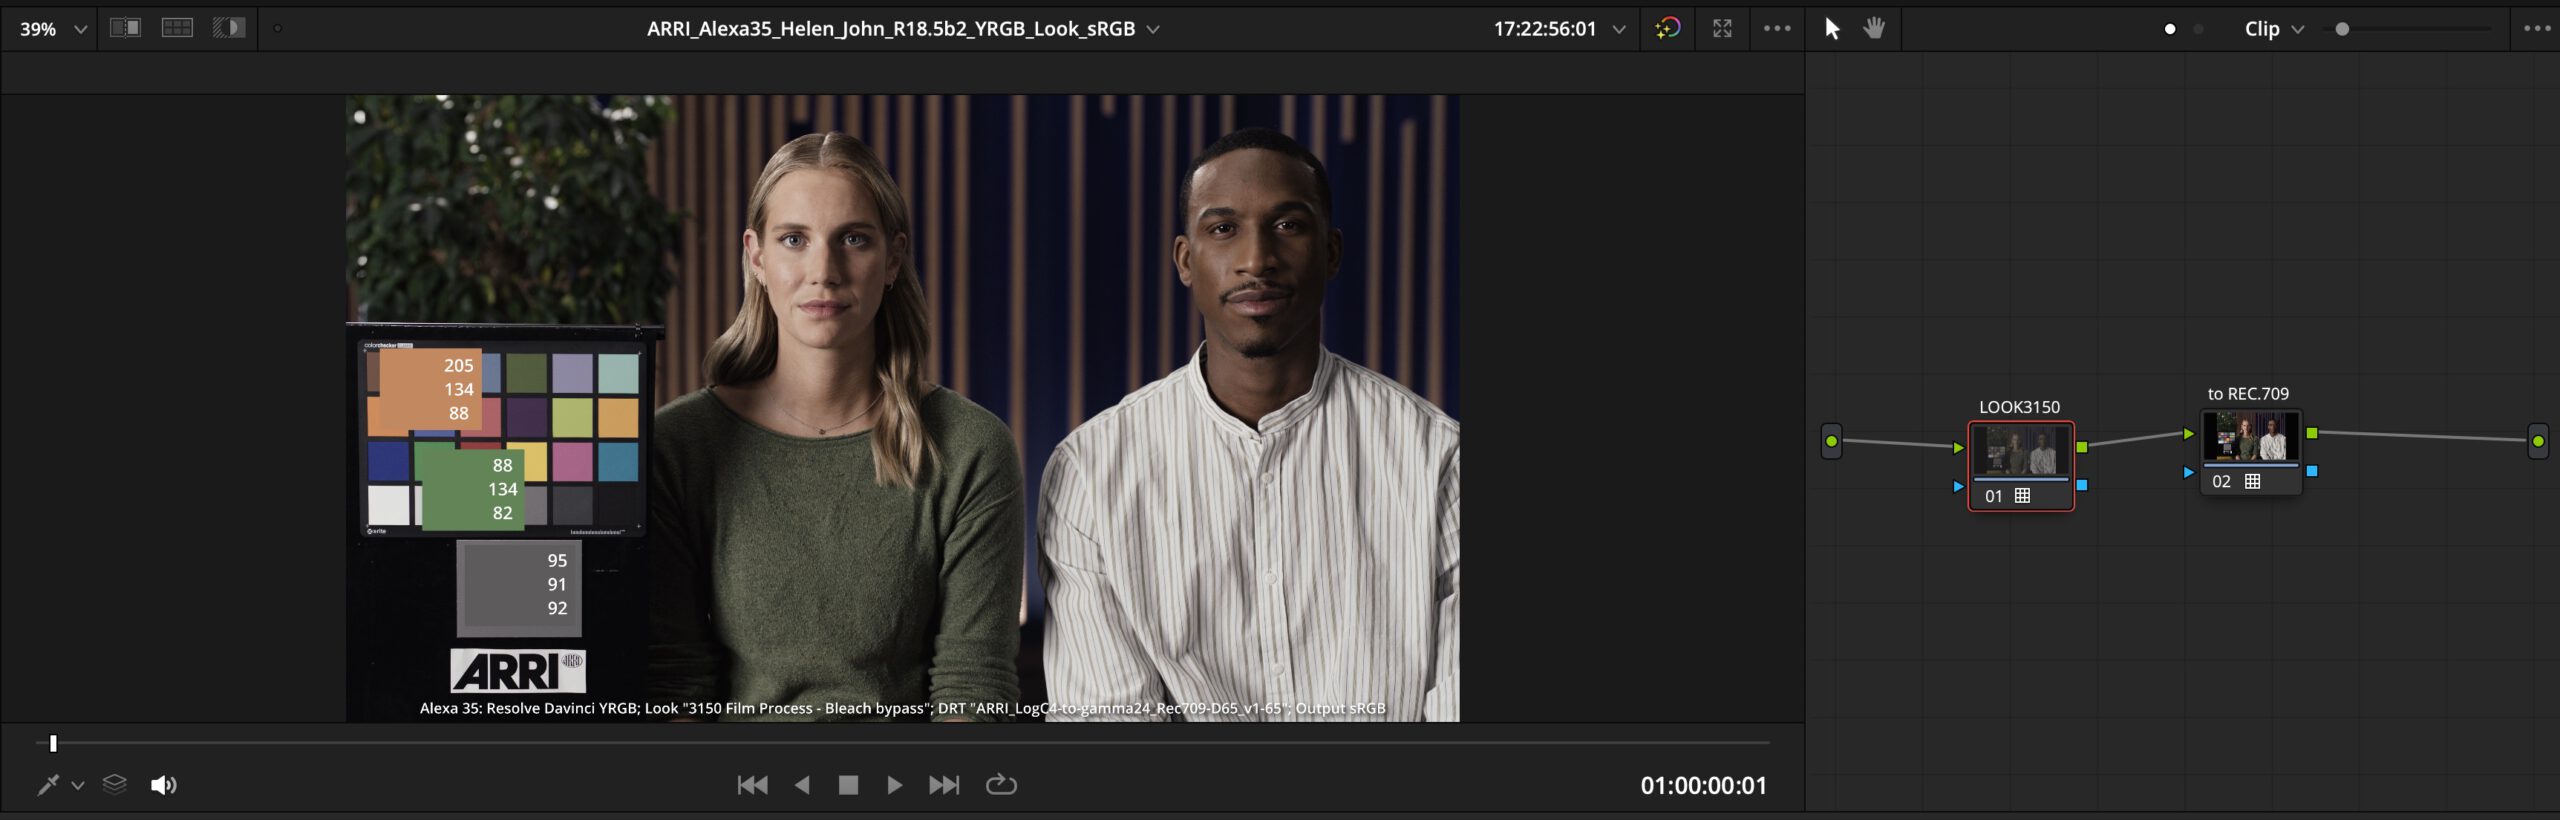Select the arrow pointer tool

click(1832, 29)
